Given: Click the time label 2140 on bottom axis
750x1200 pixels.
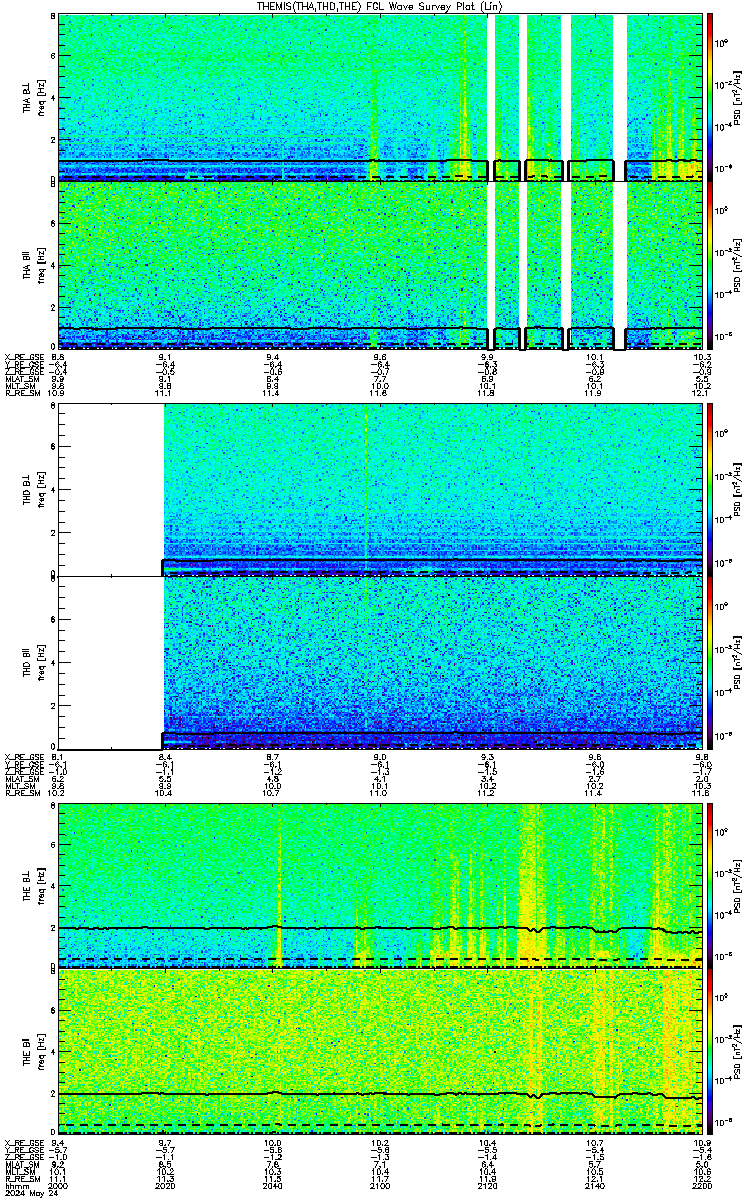Looking at the screenshot, I should [595, 1187].
